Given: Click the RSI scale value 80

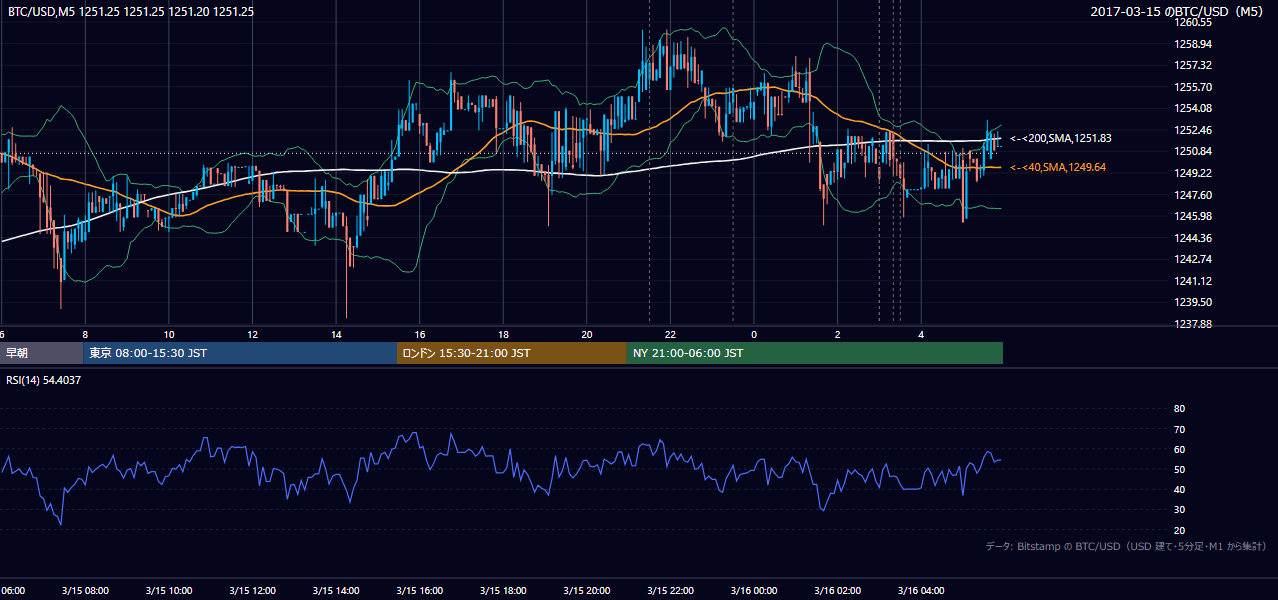Looking at the screenshot, I should point(1179,409).
